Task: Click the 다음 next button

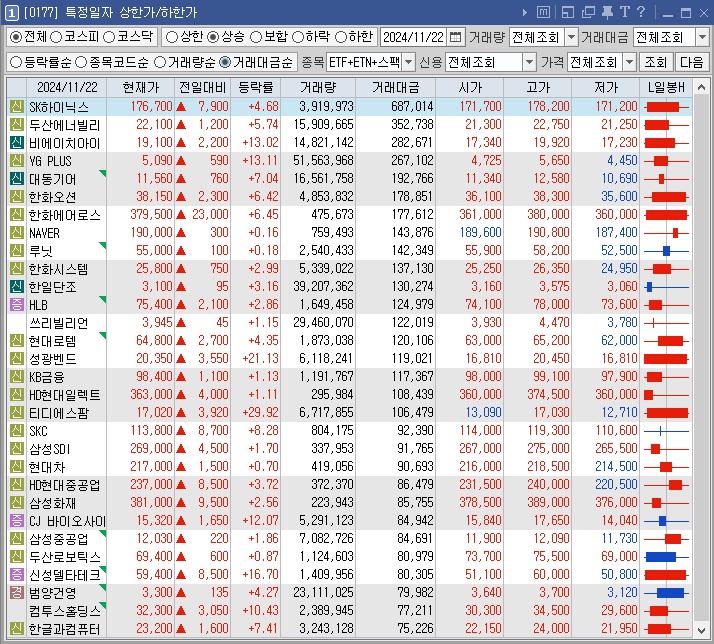Action: (x=691, y=62)
